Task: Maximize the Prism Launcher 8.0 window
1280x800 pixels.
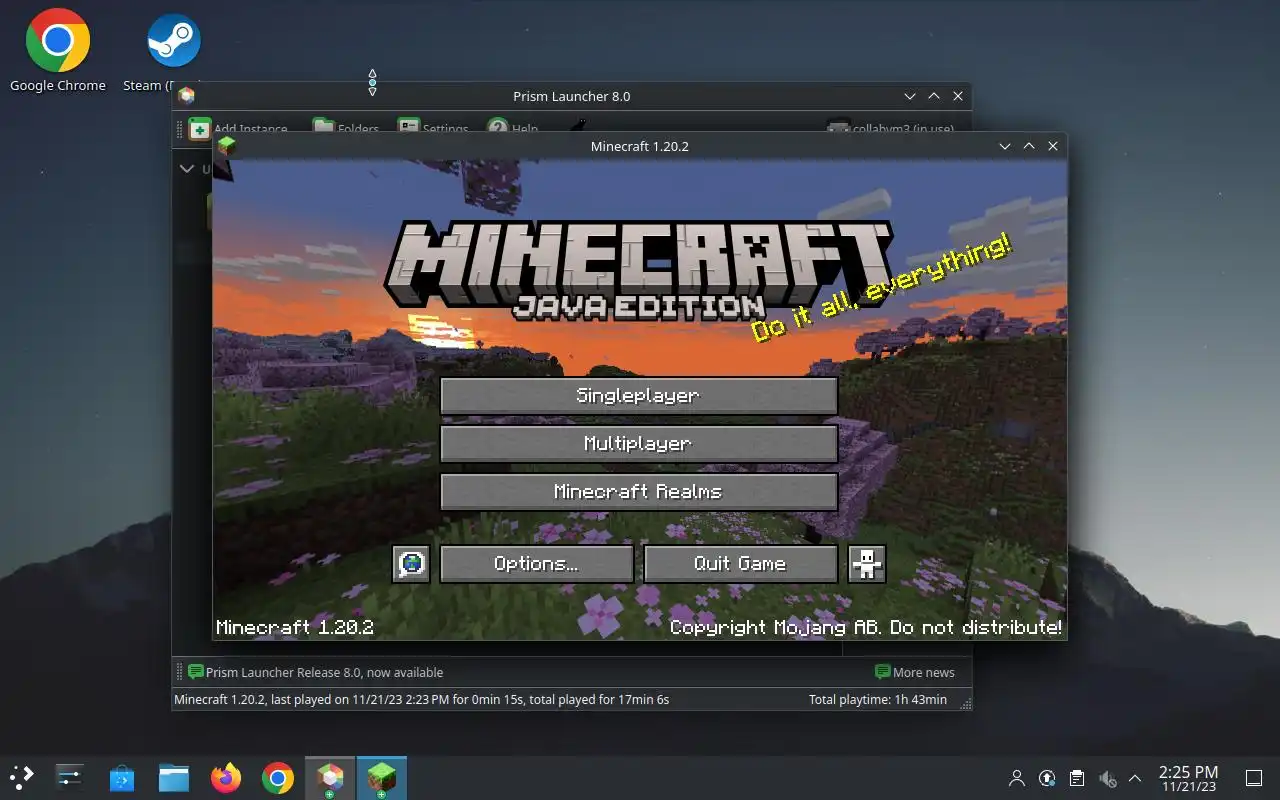Action: click(x=934, y=96)
